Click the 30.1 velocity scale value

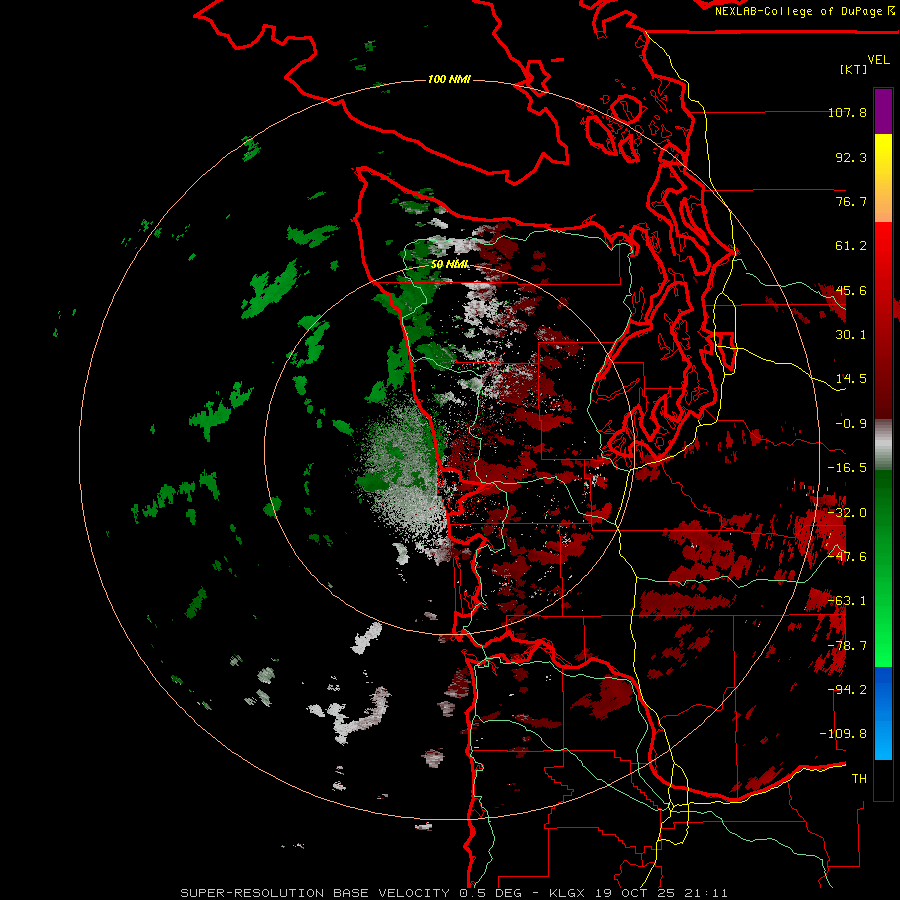tap(851, 335)
